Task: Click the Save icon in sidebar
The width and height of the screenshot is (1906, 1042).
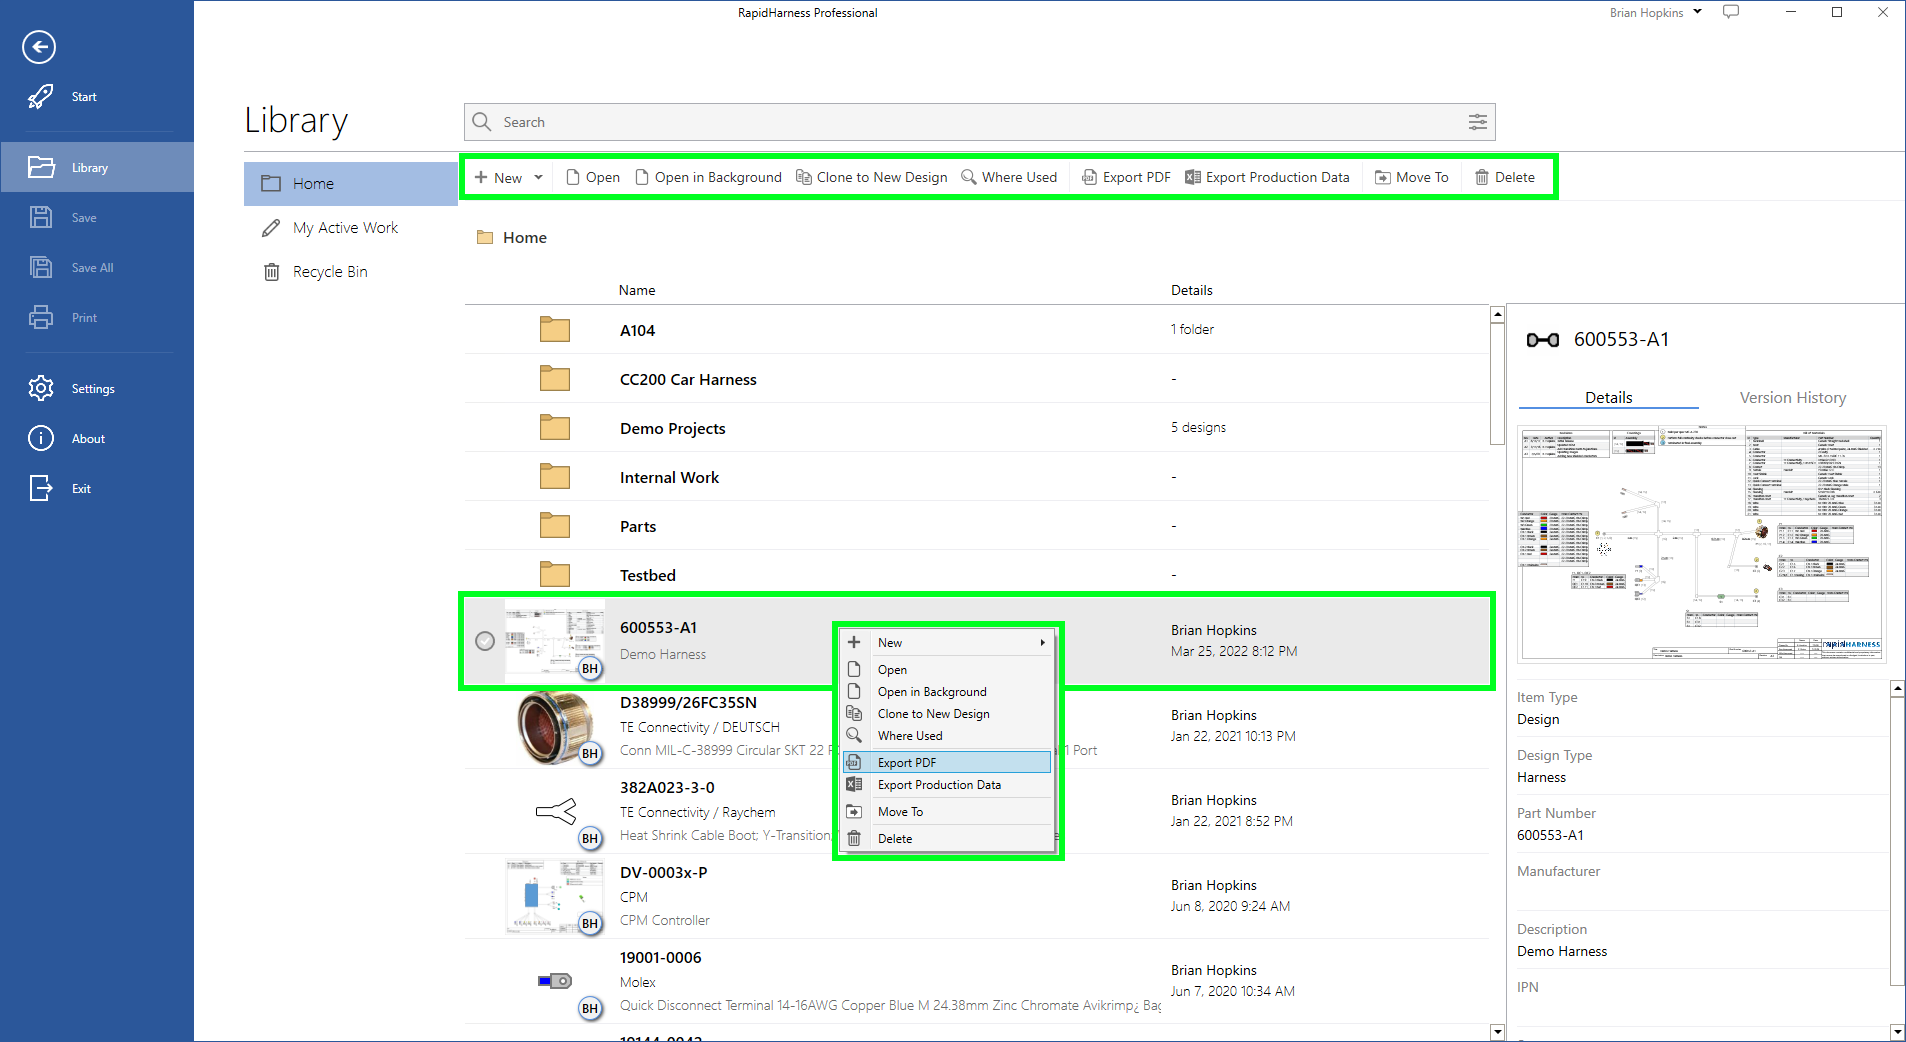Action: pyautogui.click(x=41, y=217)
